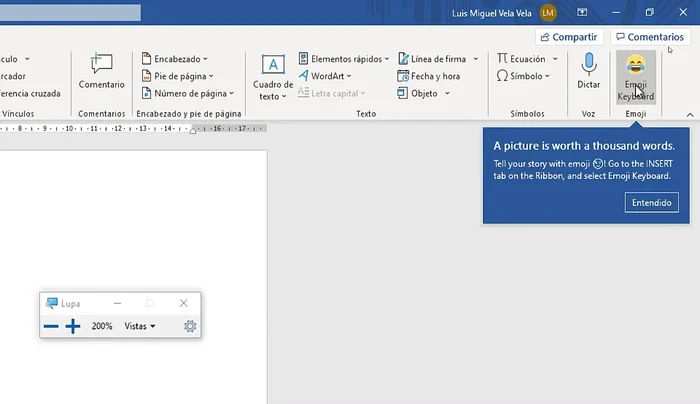Insert a Cuadro de texto
This screenshot has width=700, height=404.
point(273,78)
